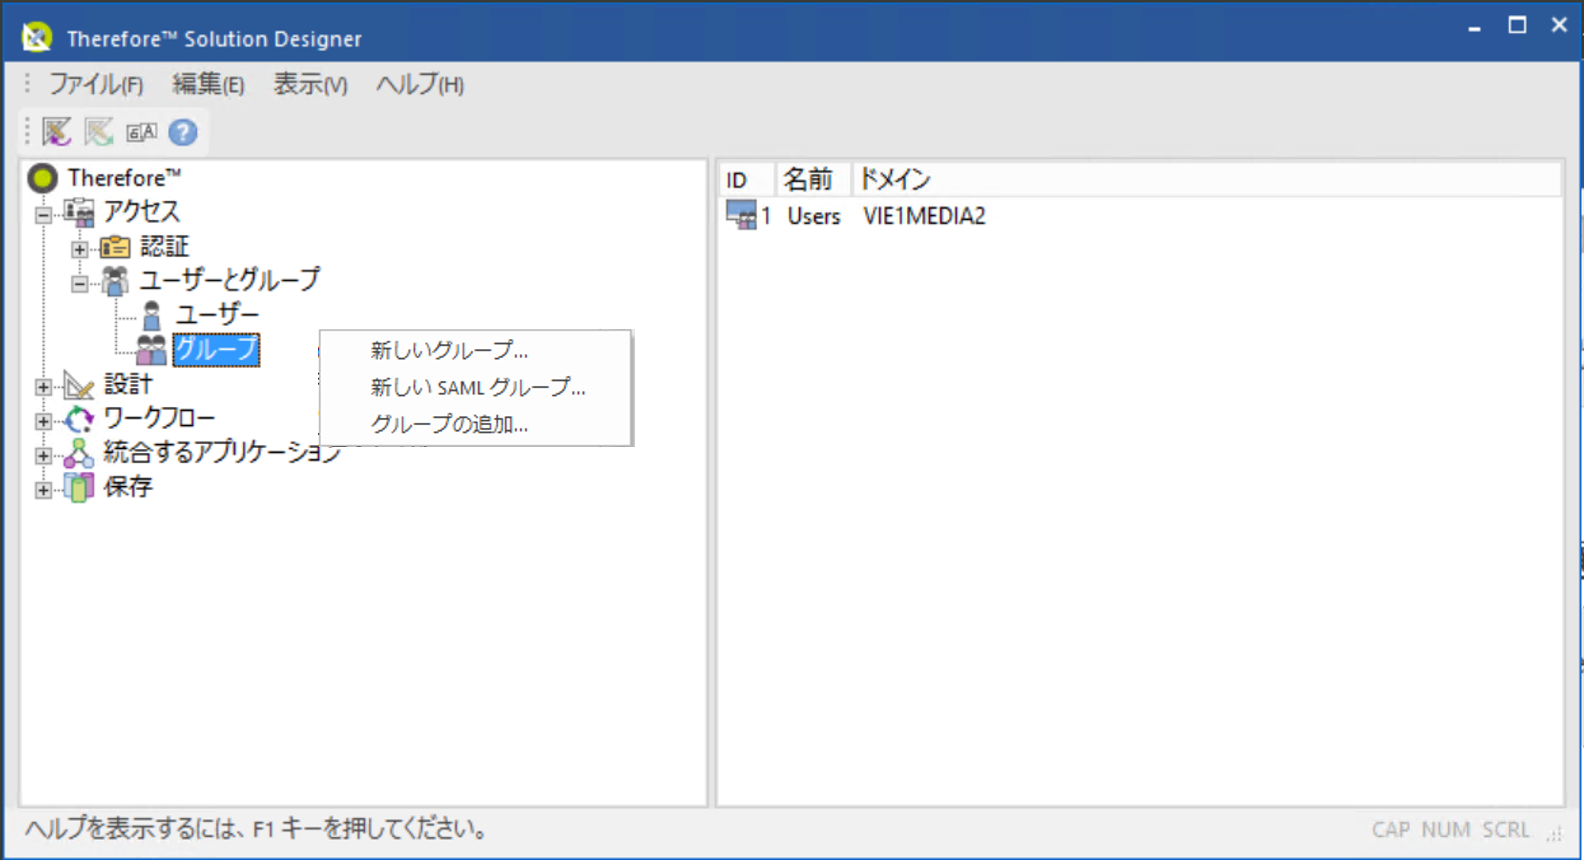
Task: Click the second greyed pencil toolbar icon
Action: pyautogui.click(x=98, y=131)
